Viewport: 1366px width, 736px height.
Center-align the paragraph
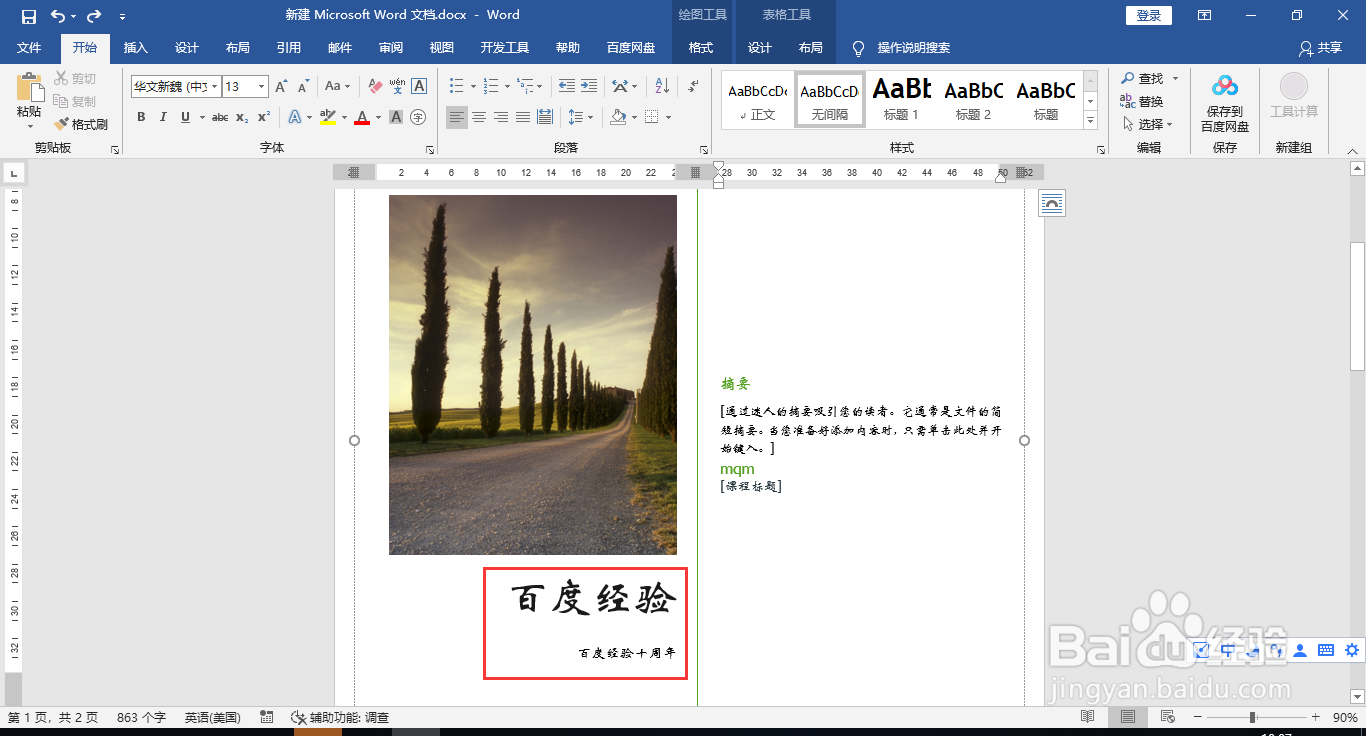pyautogui.click(x=479, y=117)
